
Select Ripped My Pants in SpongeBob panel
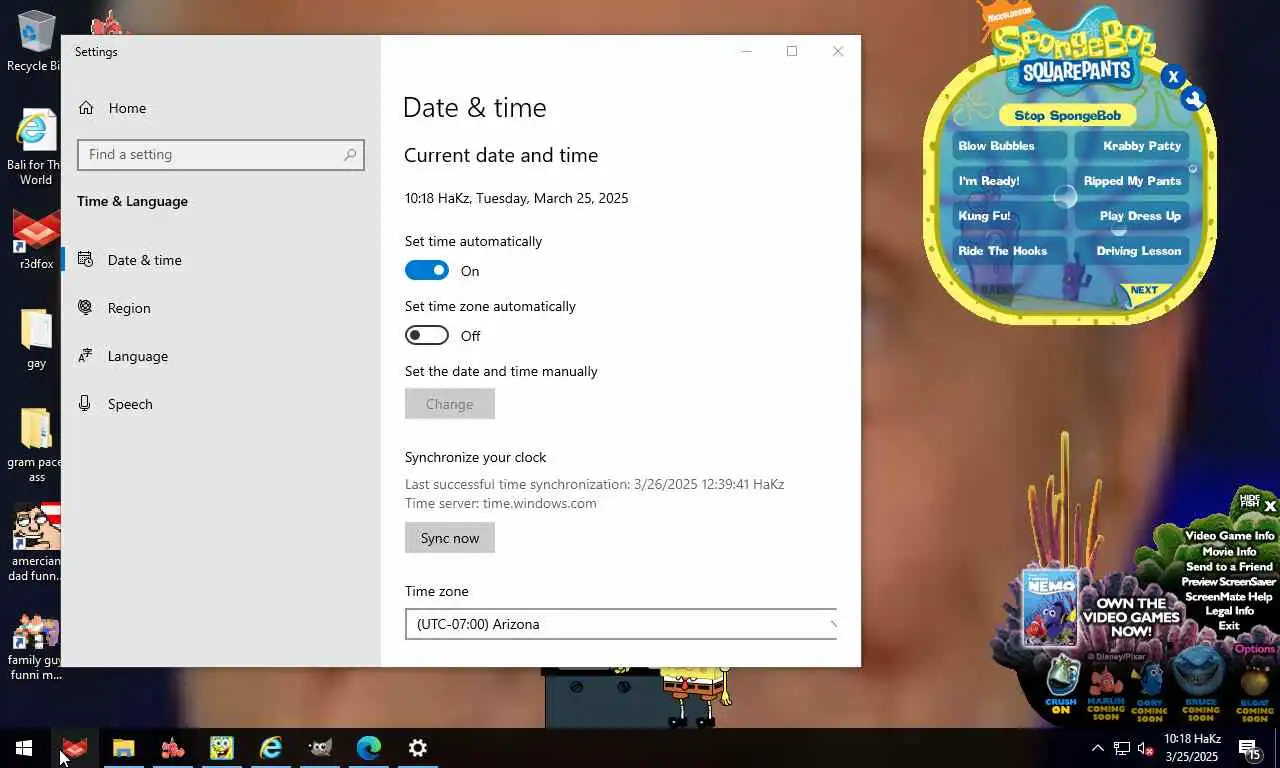(x=1132, y=181)
